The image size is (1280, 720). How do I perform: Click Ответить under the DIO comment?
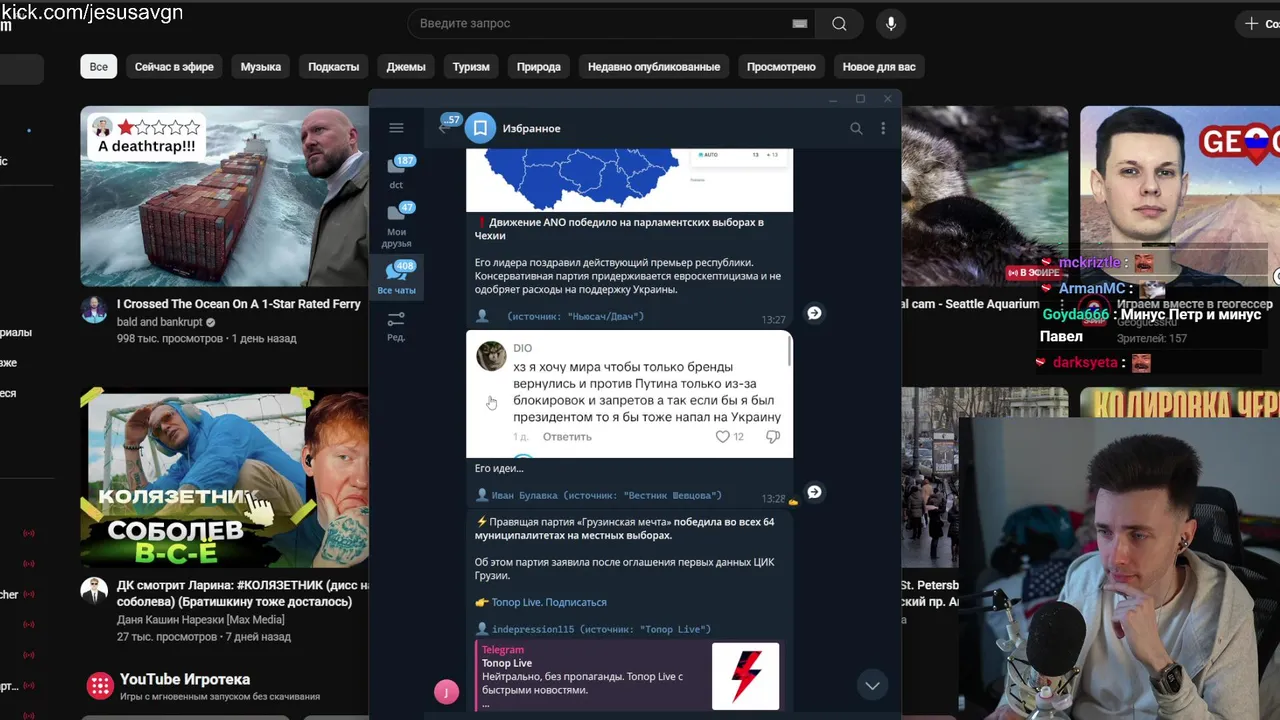[x=567, y=437]
